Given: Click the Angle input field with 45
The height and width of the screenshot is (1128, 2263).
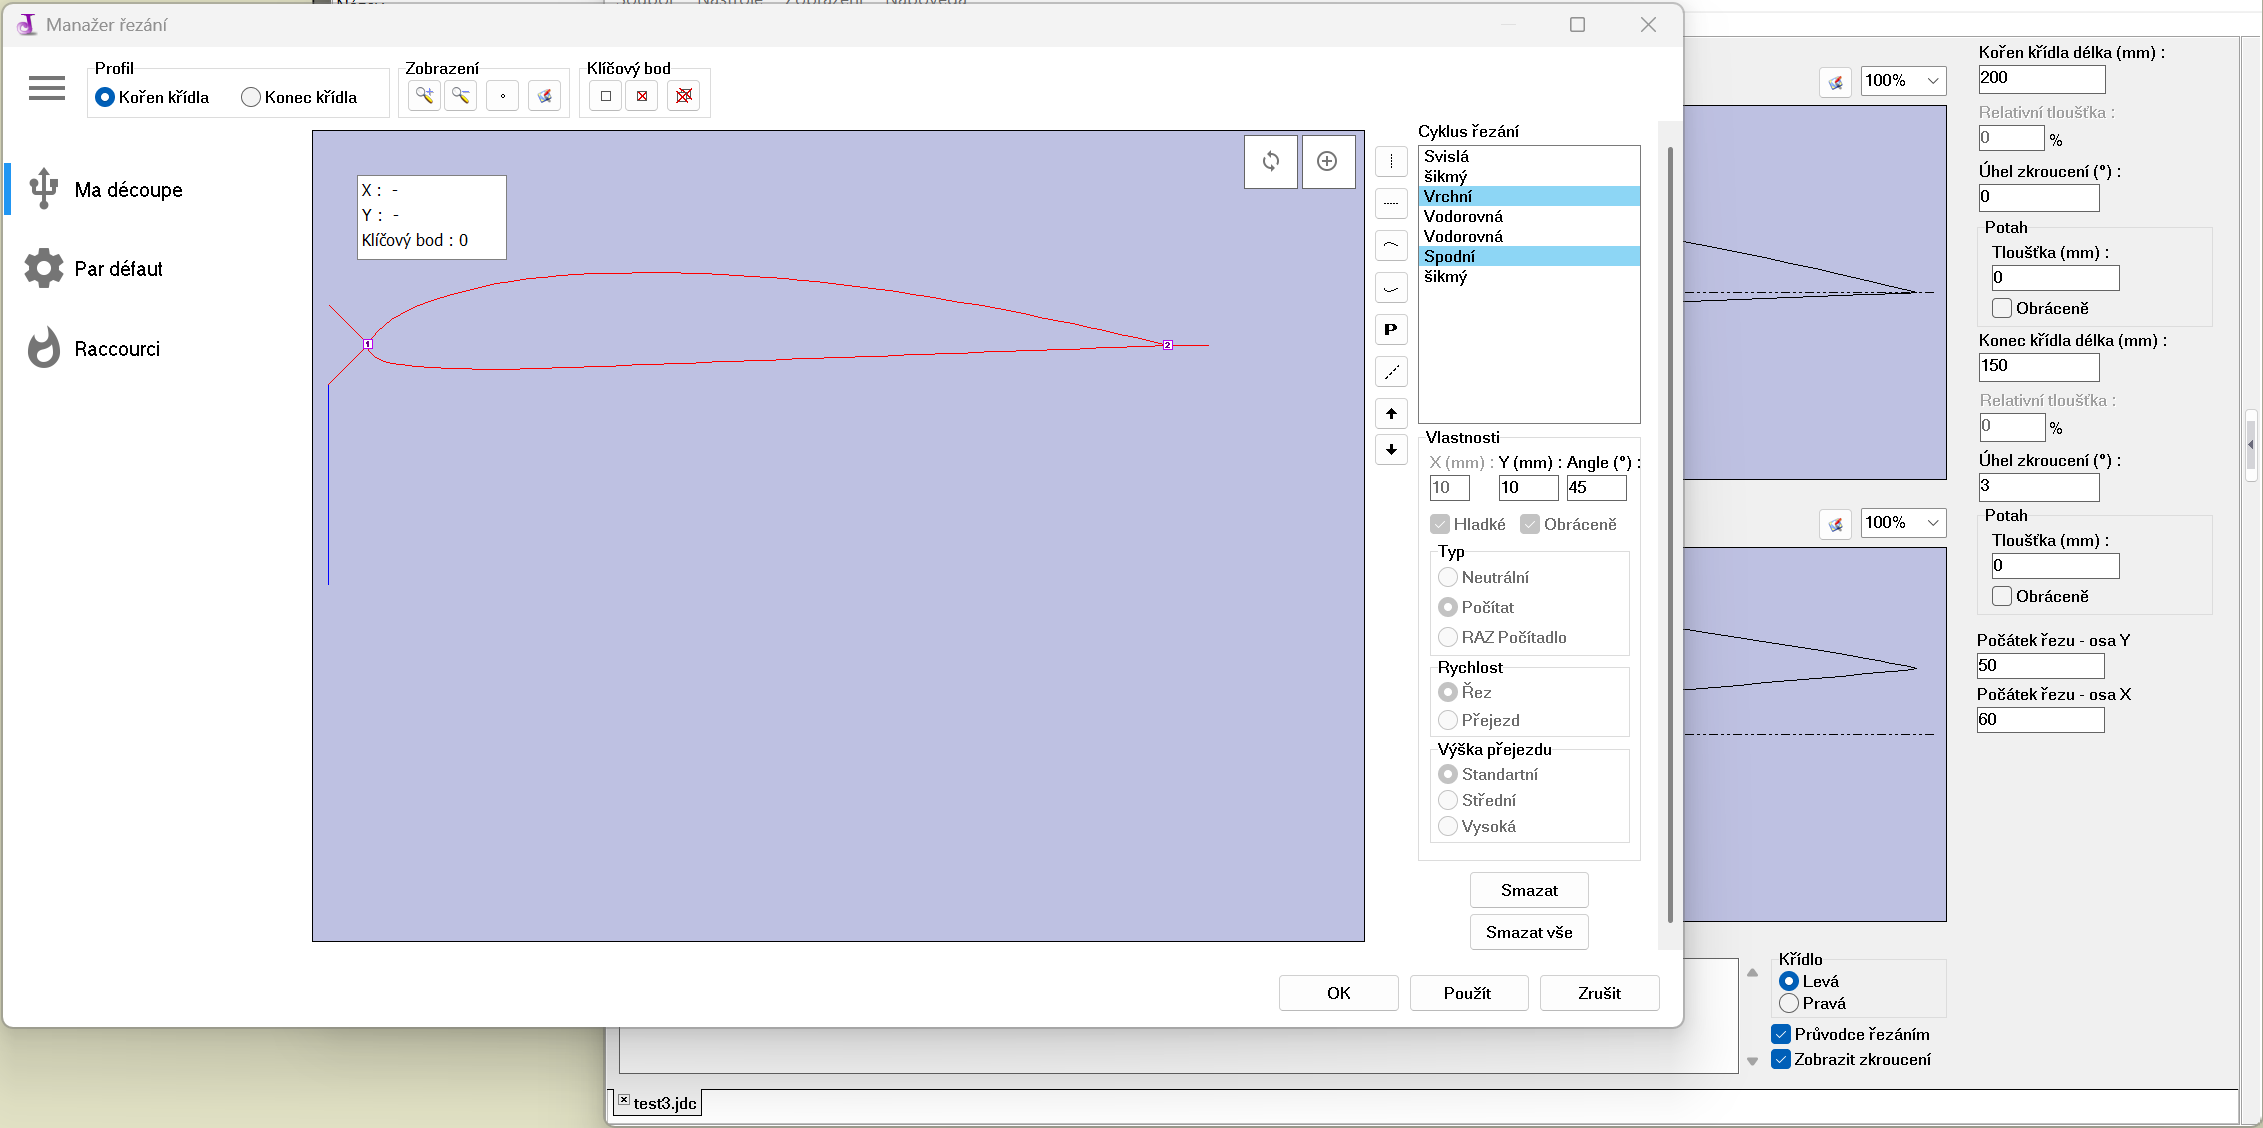Looking at the screenshot, I should coord(1596,488).
